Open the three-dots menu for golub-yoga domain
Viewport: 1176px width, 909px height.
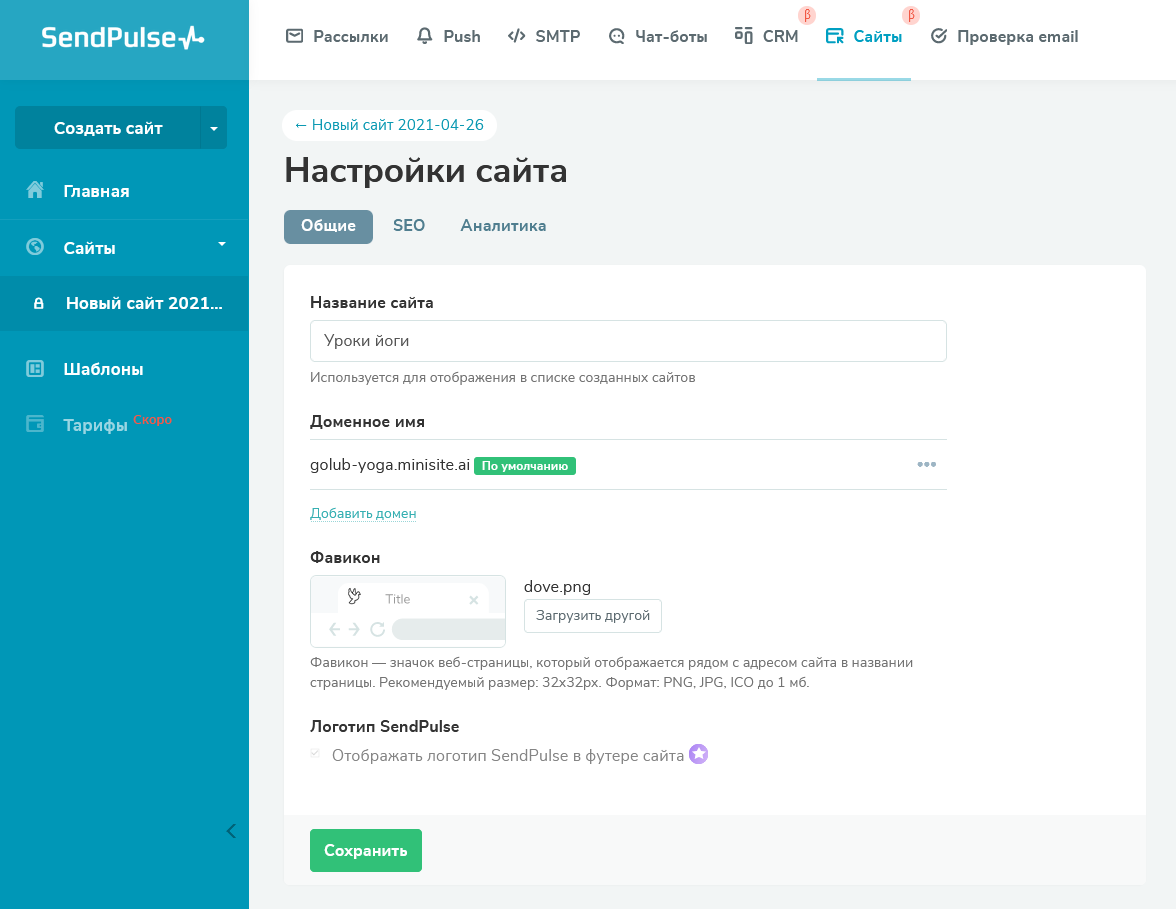926,464
